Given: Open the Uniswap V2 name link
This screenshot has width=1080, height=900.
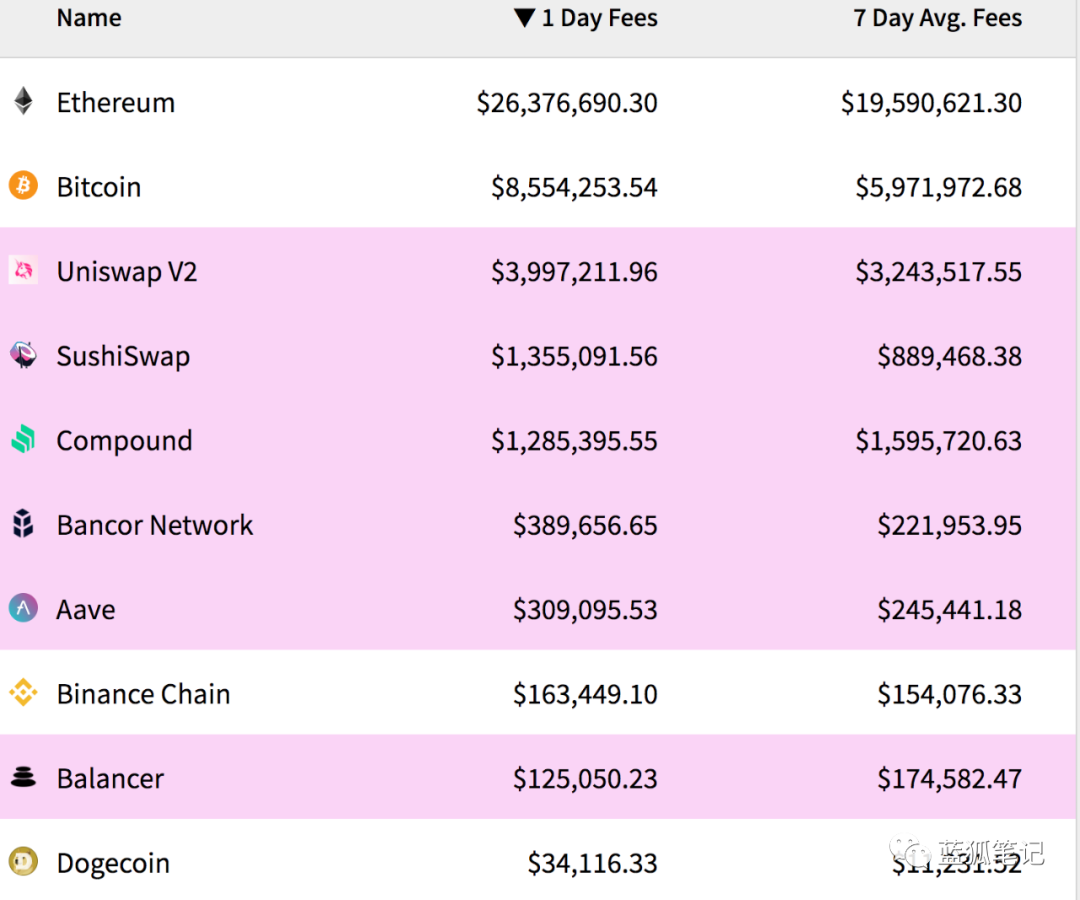Looking at the screenshot, I should point(126,271).
